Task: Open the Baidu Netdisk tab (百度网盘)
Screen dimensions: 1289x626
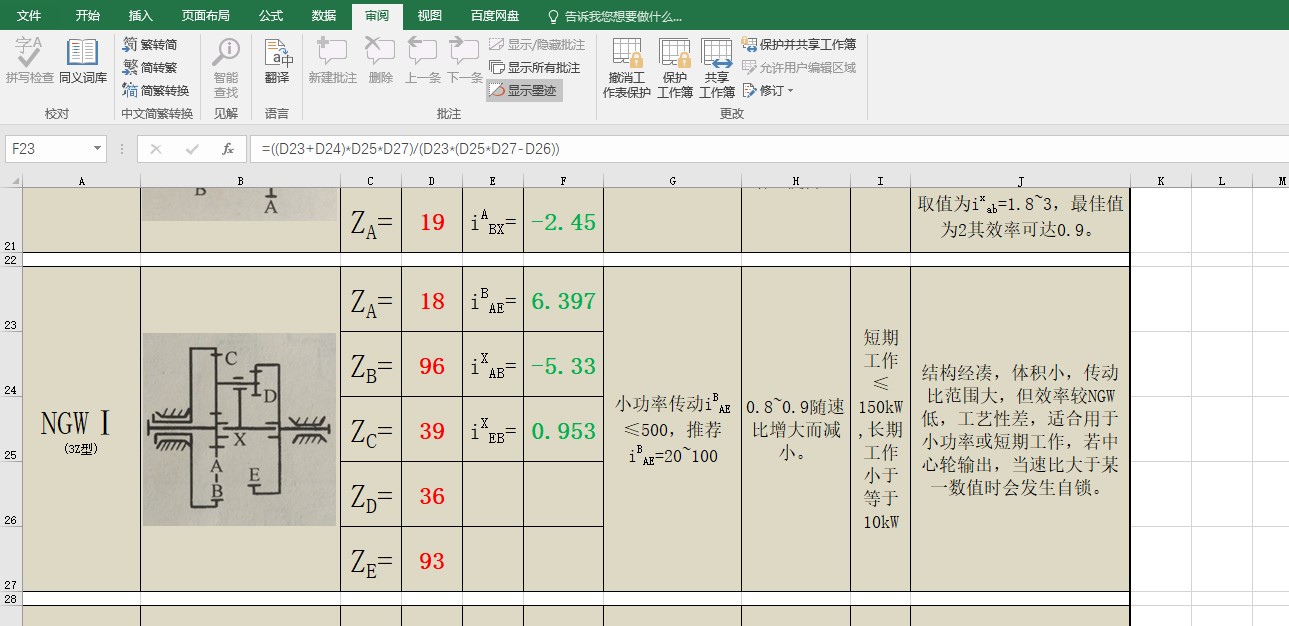Action: pos(495,16)
